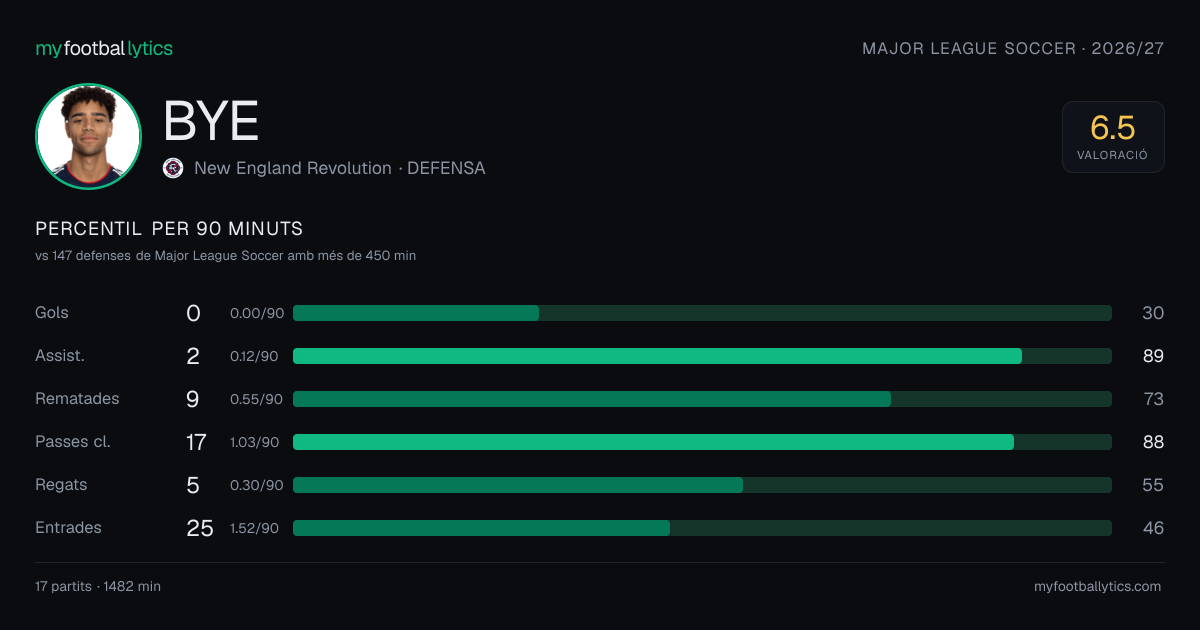The height and width of the screenshot is (630, 1200).
Task: Click the Entrades total value 25
Action: [200, 528]
